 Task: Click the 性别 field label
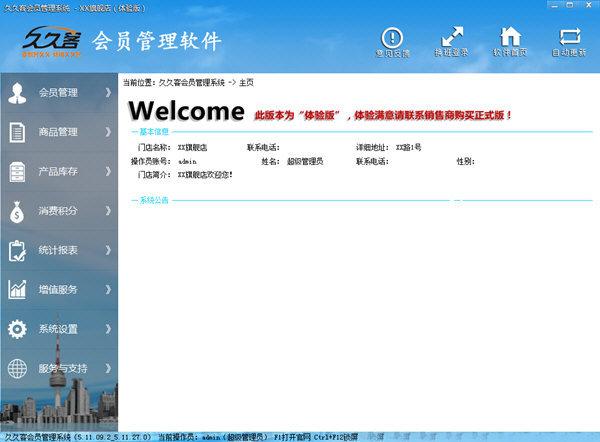(x=465, y=161)
